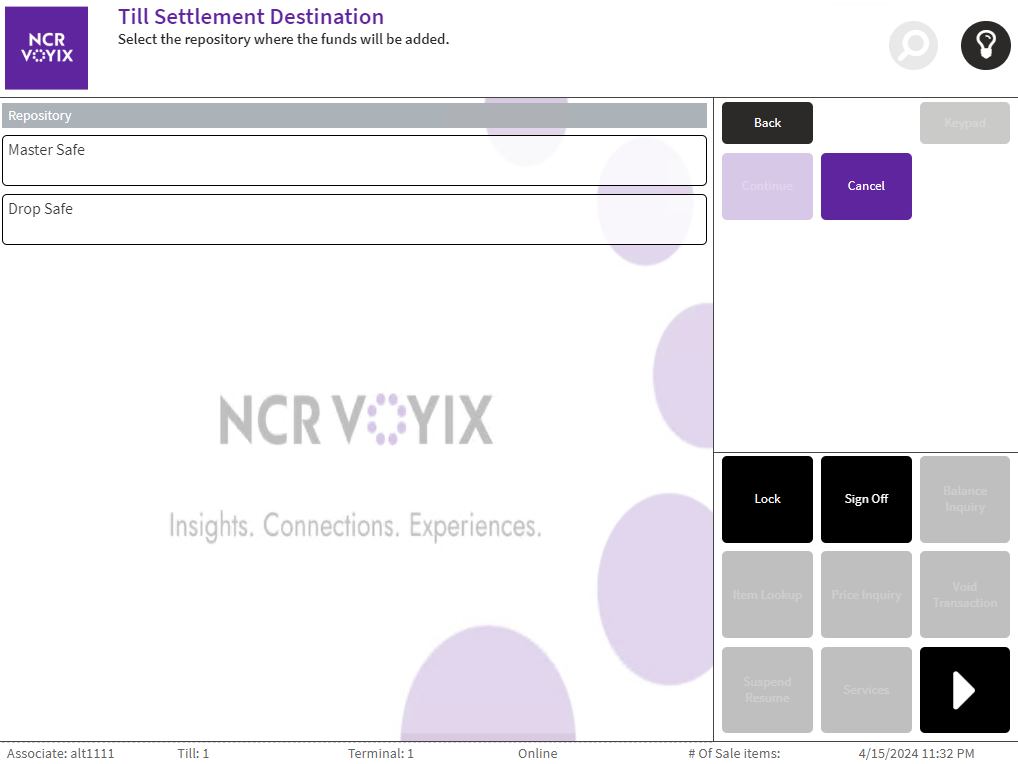Open Item Lookup
The width and height of the screenshot is (1018, 764).
(767, 595)
